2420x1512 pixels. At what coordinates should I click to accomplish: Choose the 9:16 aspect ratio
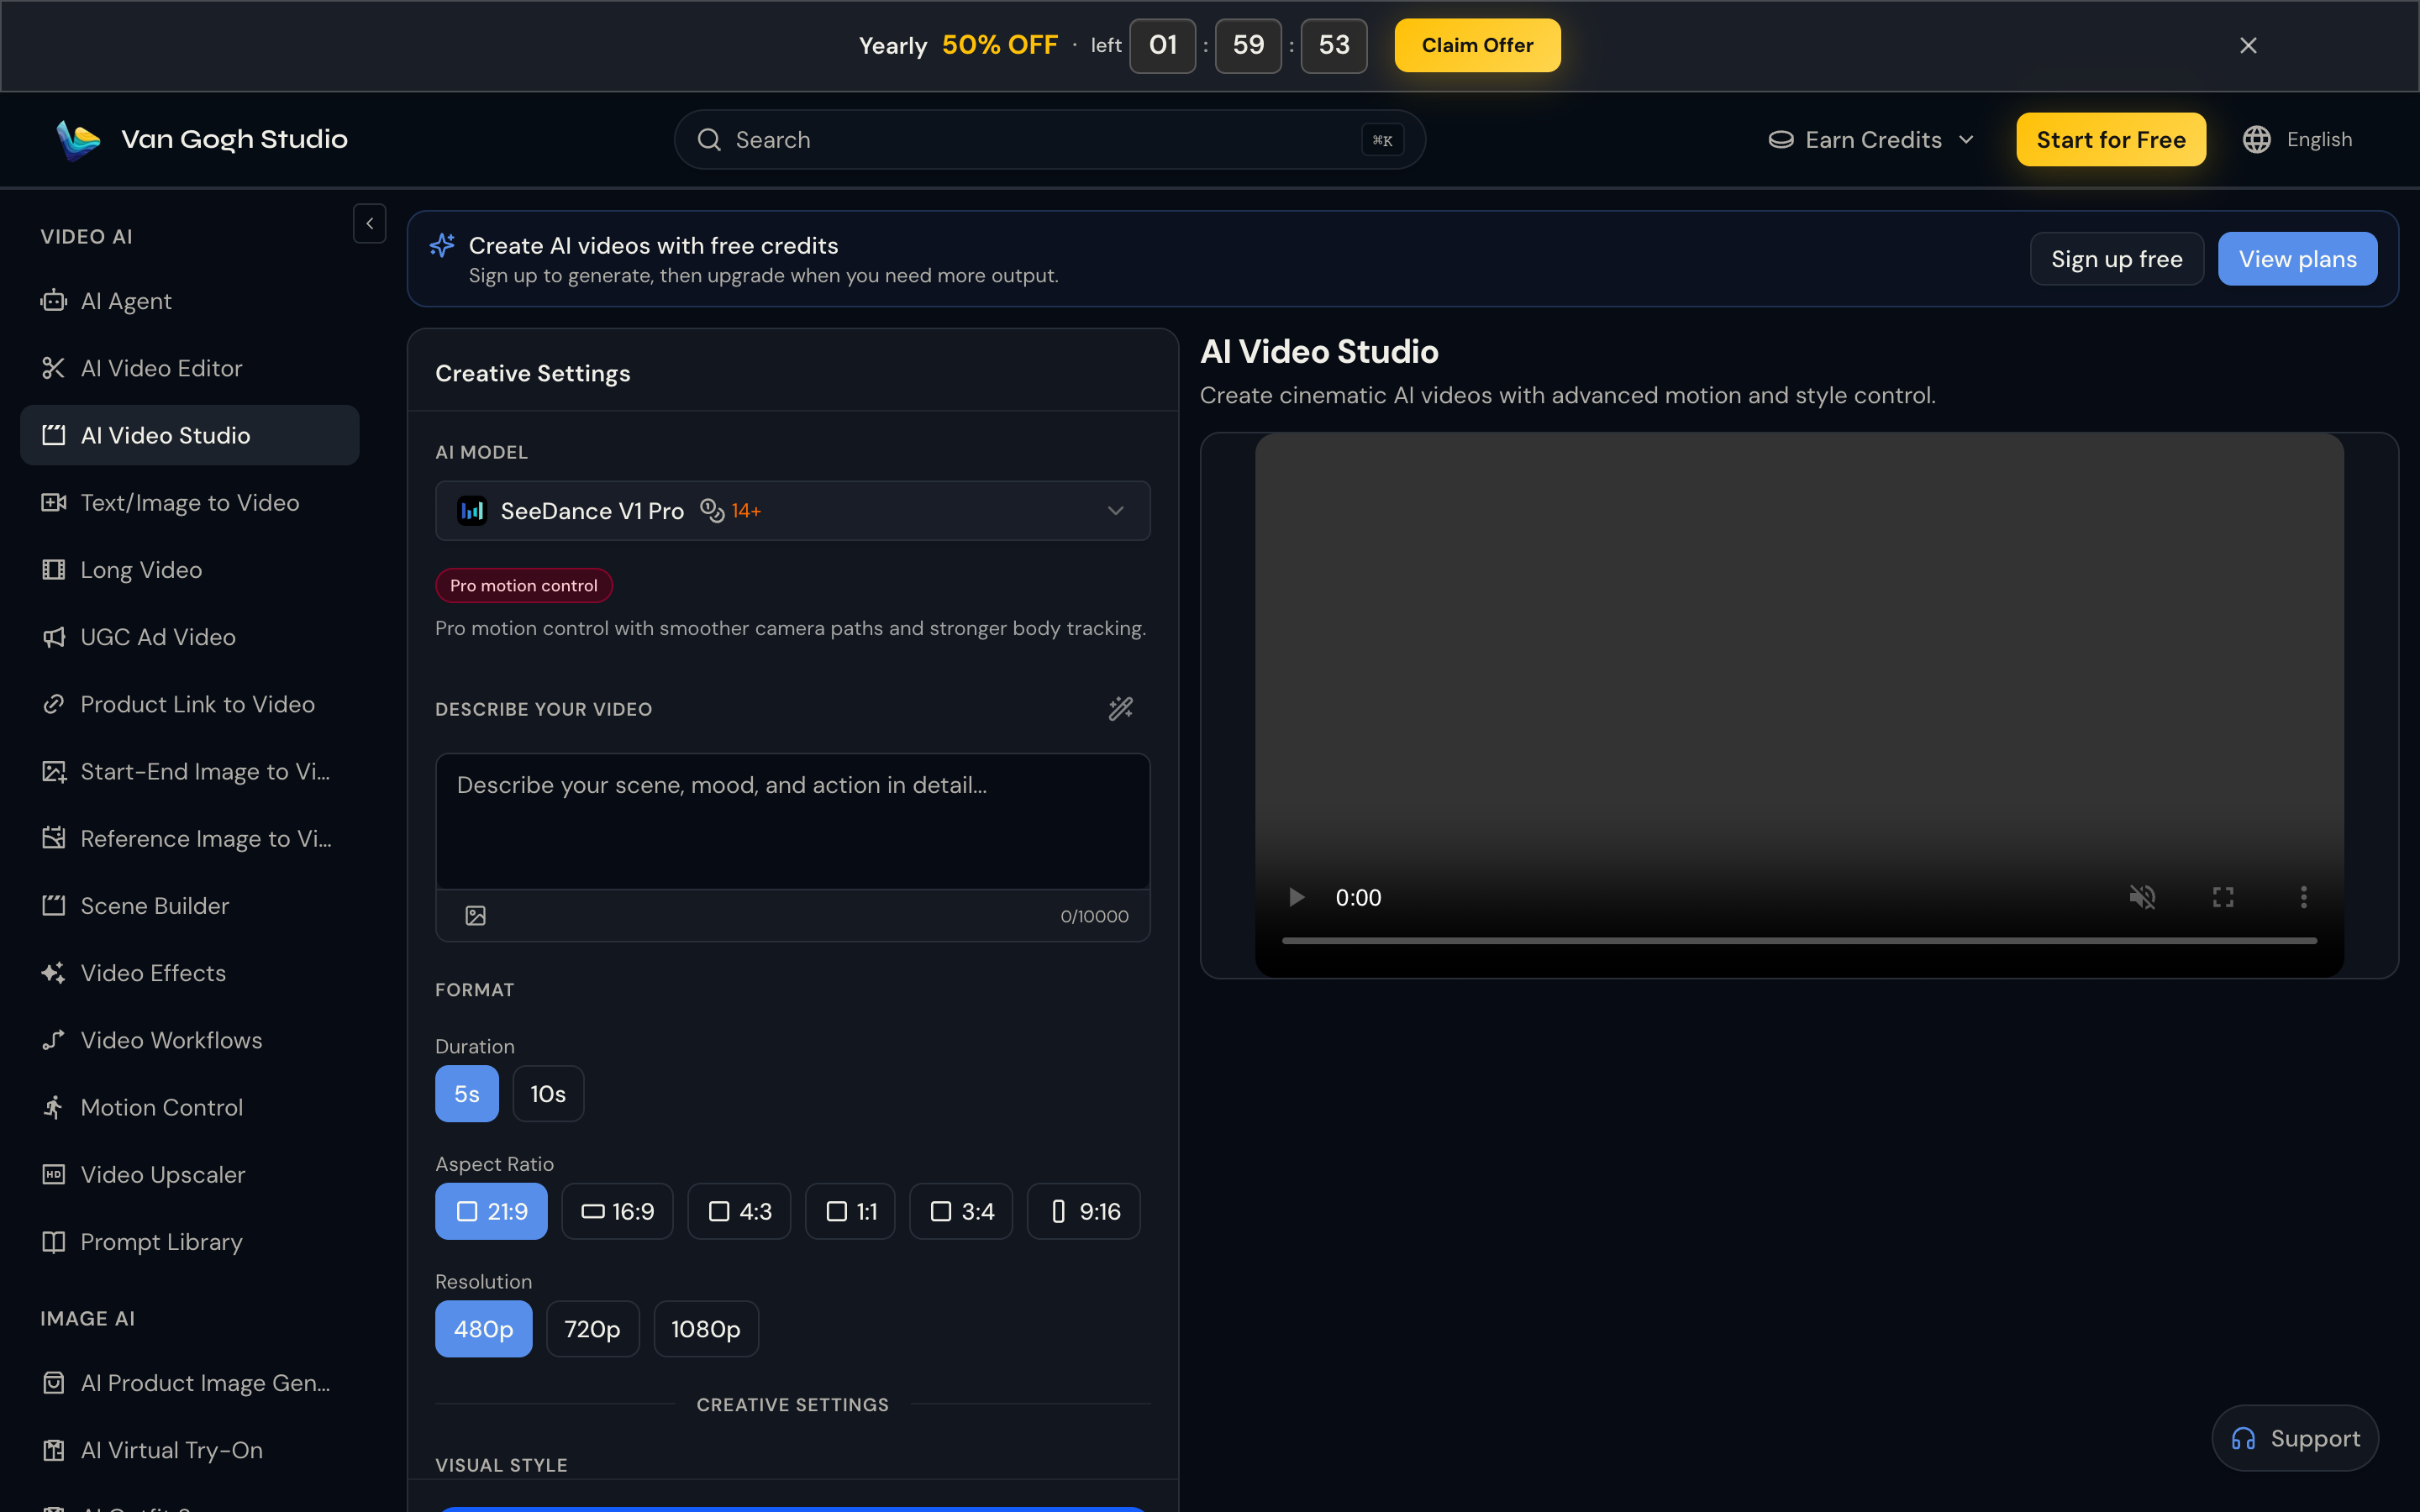(x=1084, y=1212)
